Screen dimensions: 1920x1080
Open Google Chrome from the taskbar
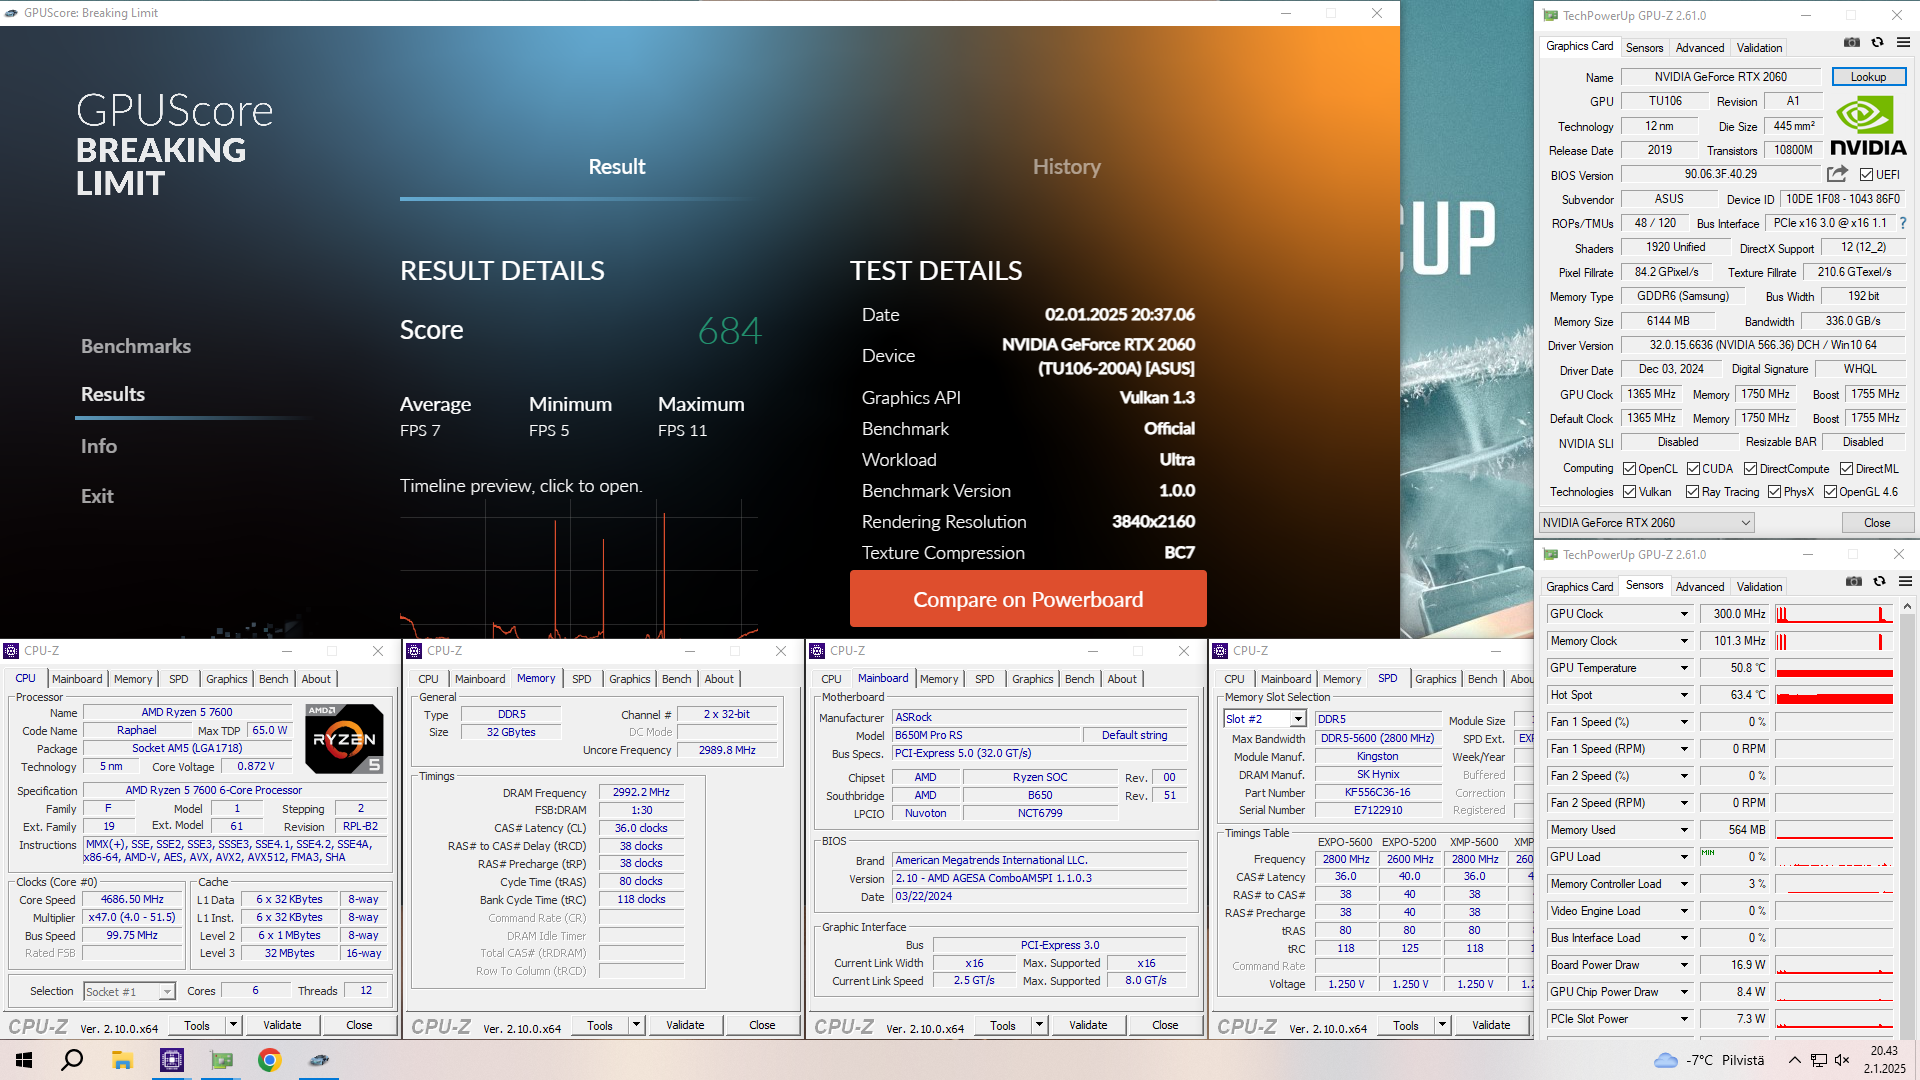(x=269, y=1060)
